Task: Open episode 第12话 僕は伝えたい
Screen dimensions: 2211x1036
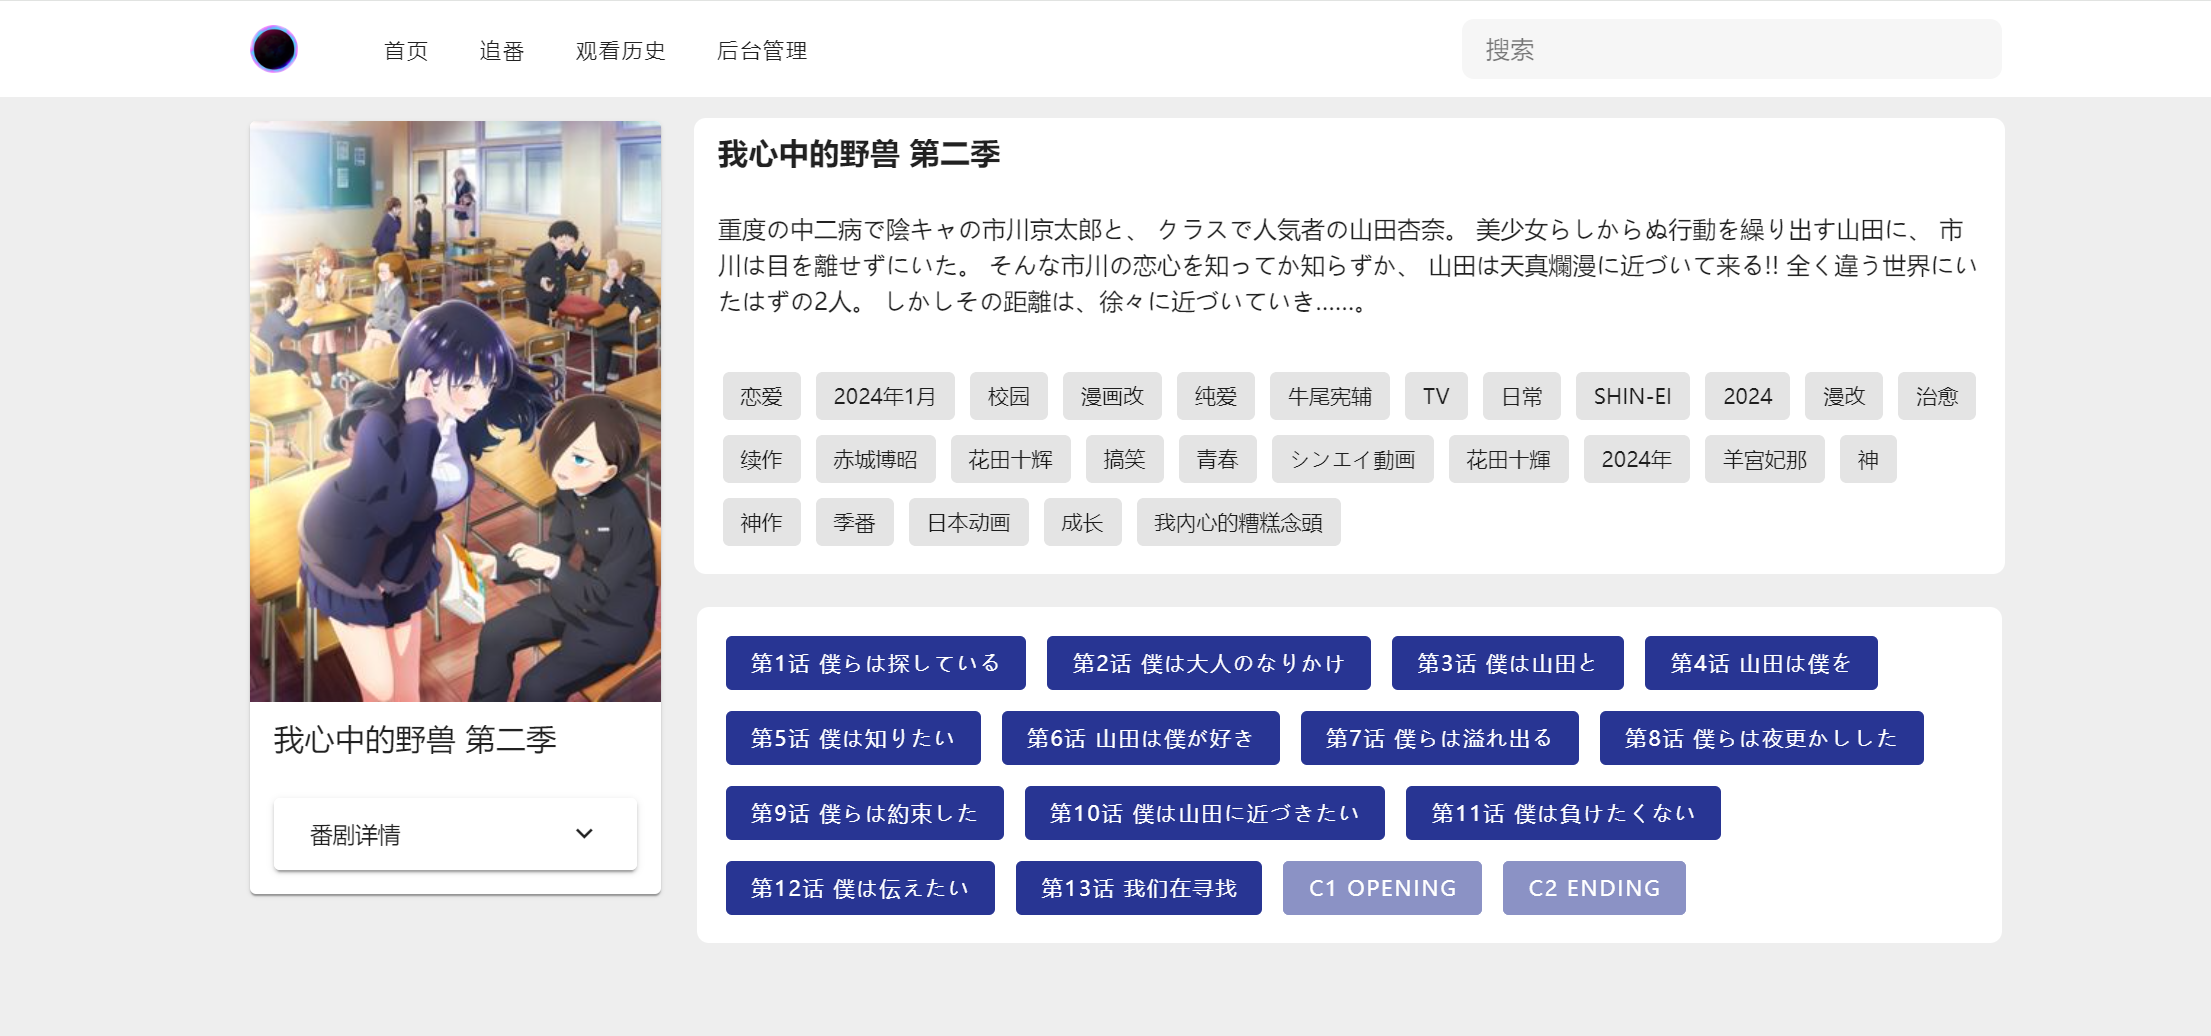Action: (x=860, y=888)
